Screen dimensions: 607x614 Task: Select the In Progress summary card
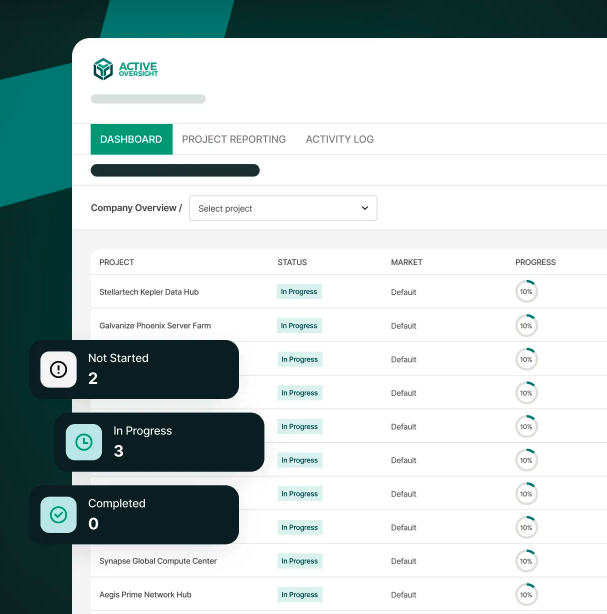159,442
